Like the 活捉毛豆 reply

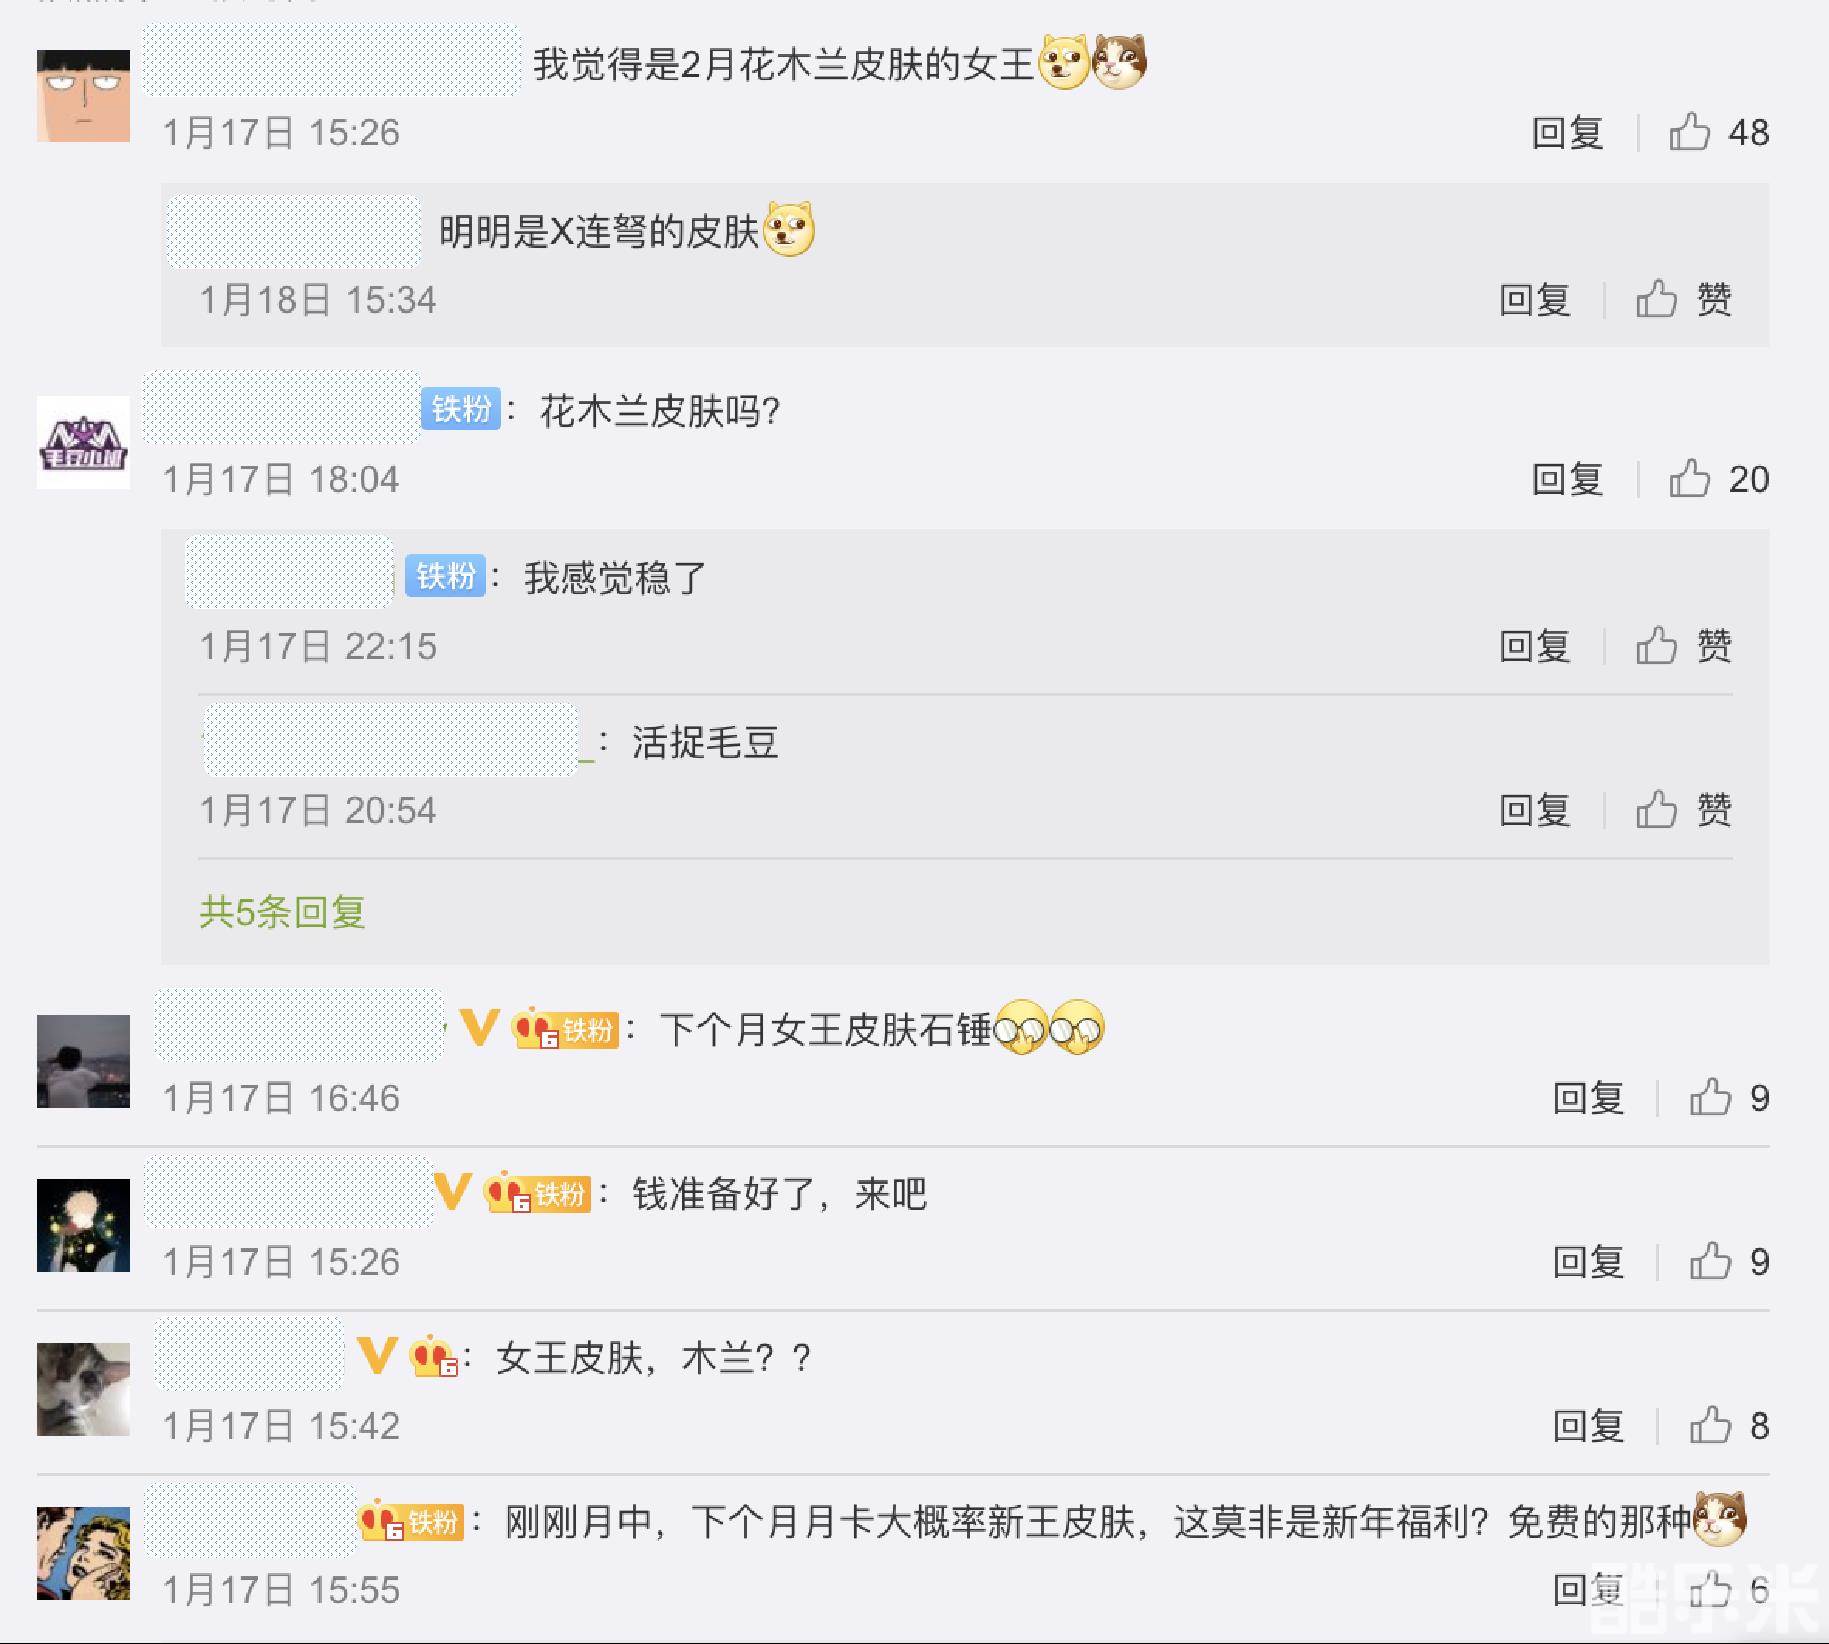click(1683, 810)
